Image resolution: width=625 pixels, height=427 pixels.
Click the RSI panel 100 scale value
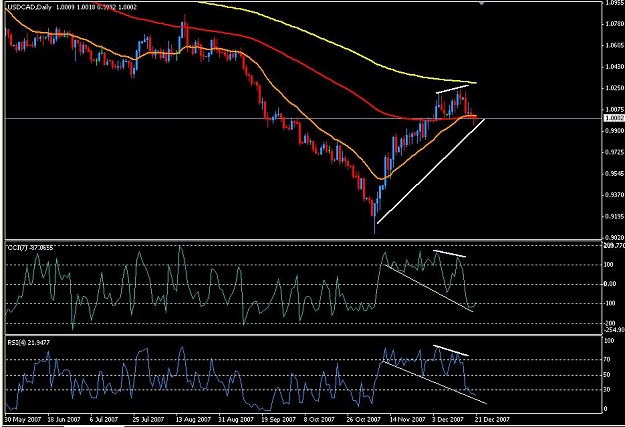(x=609, y=341)
